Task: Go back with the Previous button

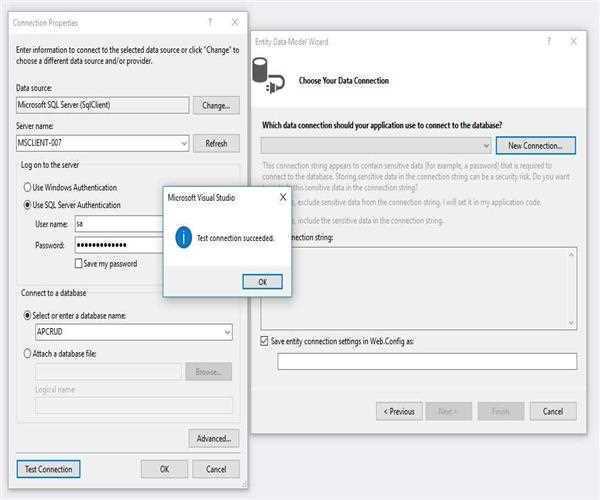Action: tap(398, 411)
